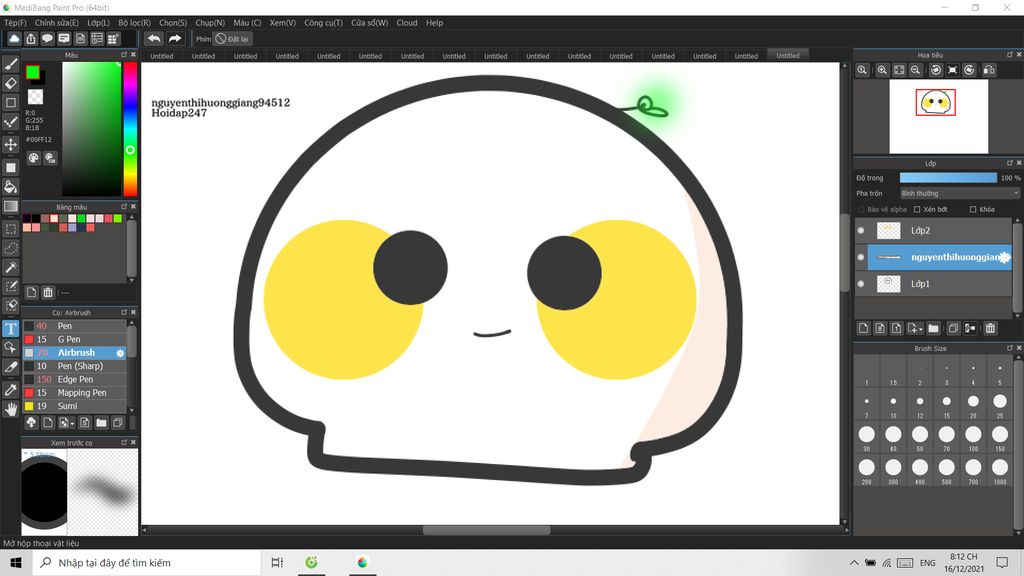Screen dimensions: 1024x576
Task: Enable the Khóa lock checkbox
Action: click(973, 210)
